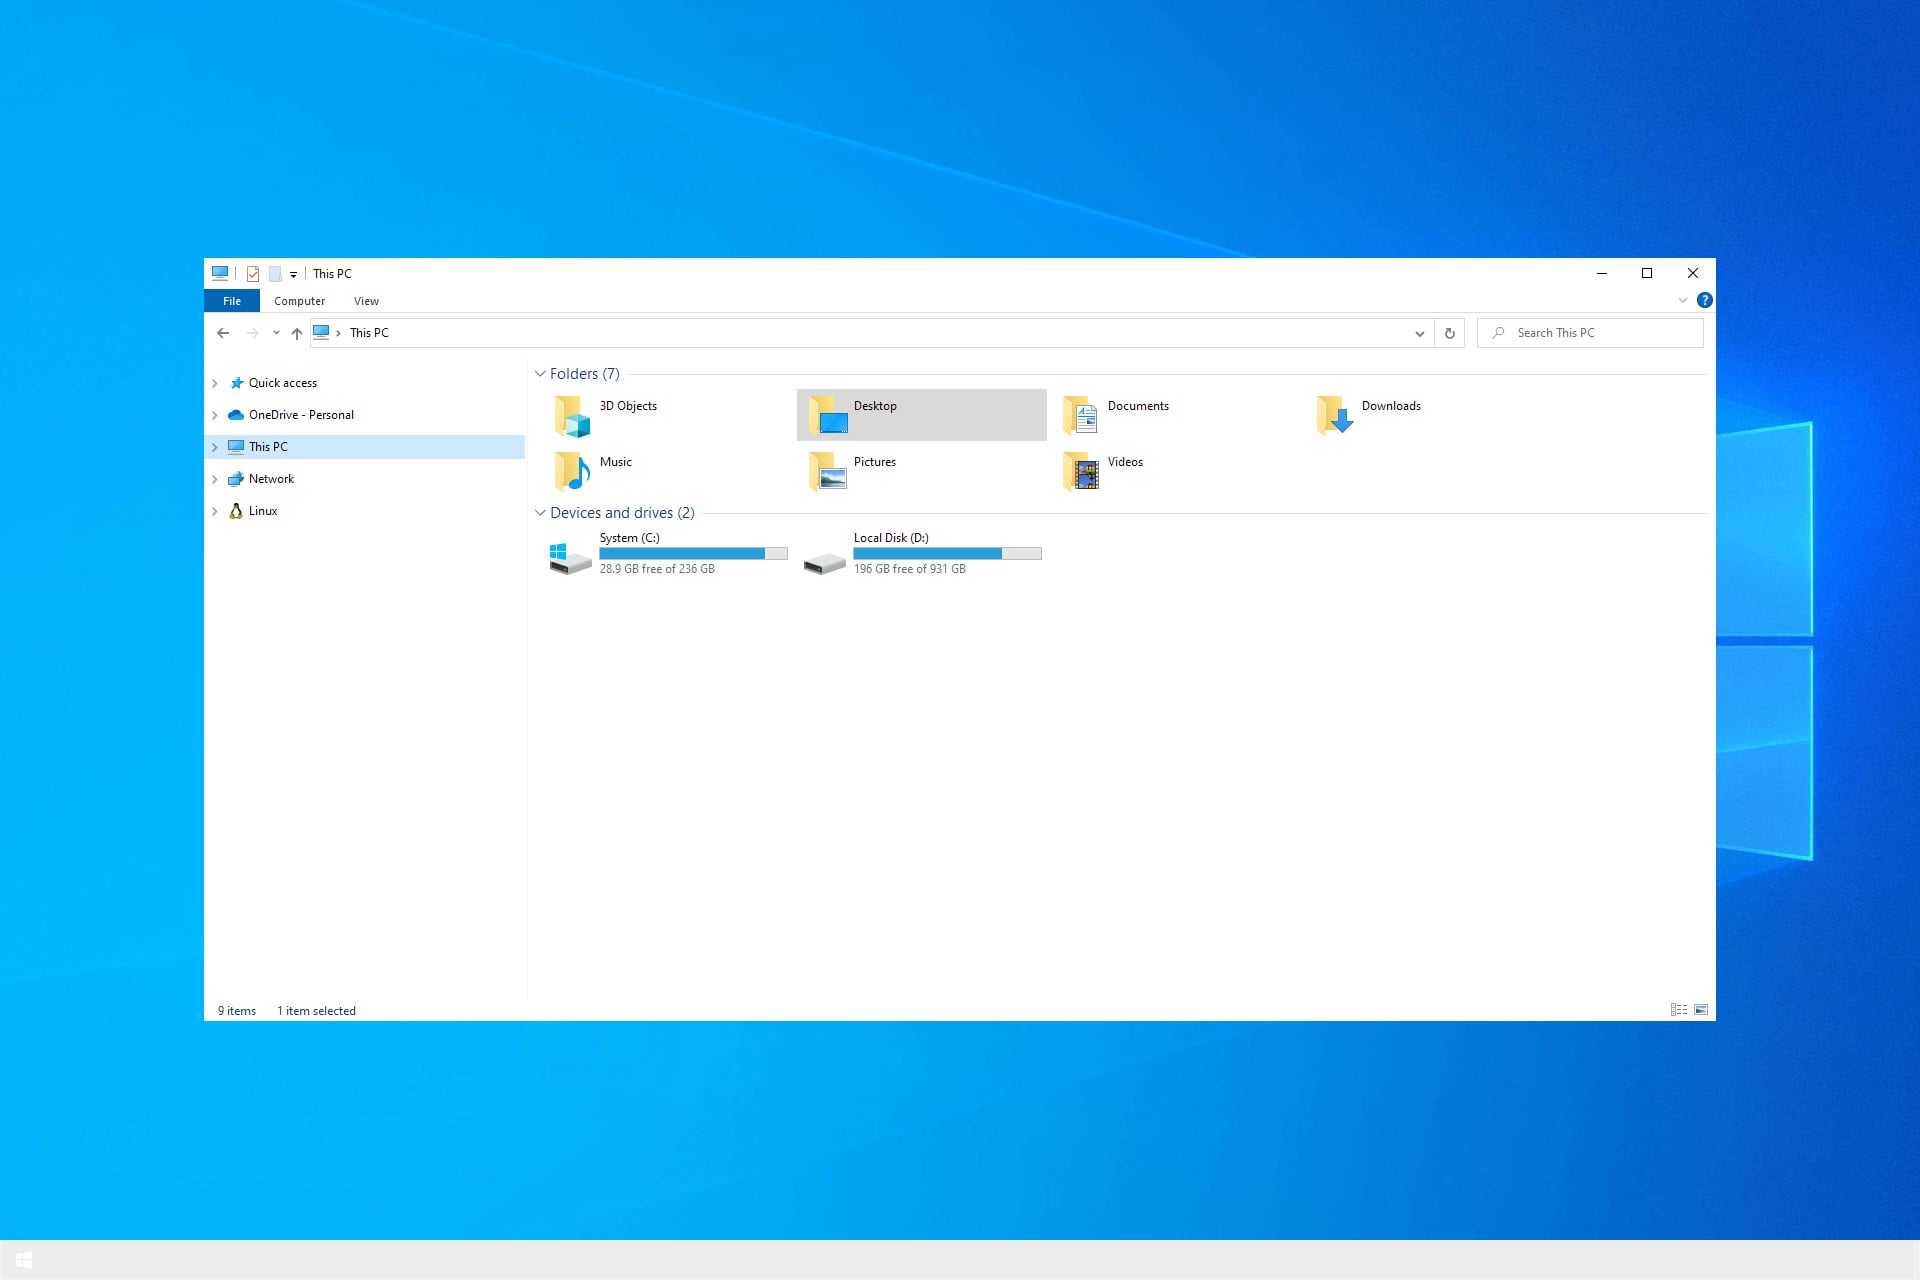Collapse the Devices and drives section
The height and width of the screenshot is (1280, 1920).
pos(541,513)
